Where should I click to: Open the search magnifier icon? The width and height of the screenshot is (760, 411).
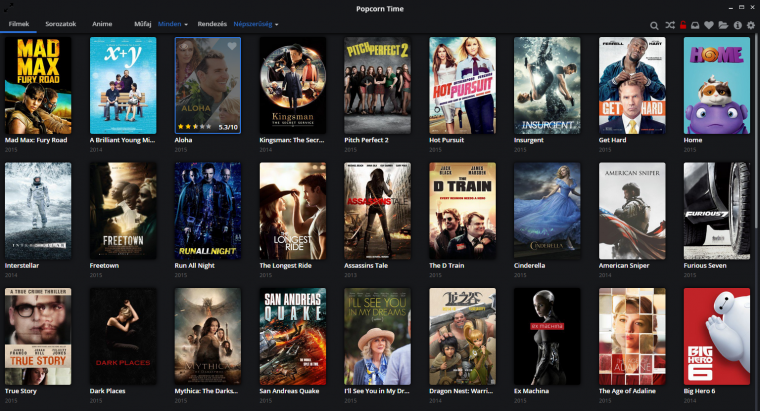click(654, 25)
